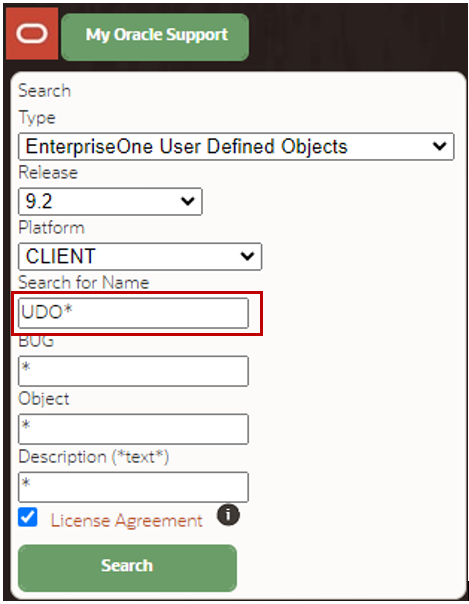Select the Description (*text*) input field
The image size is (469, 604).
(x=133, y=487)
